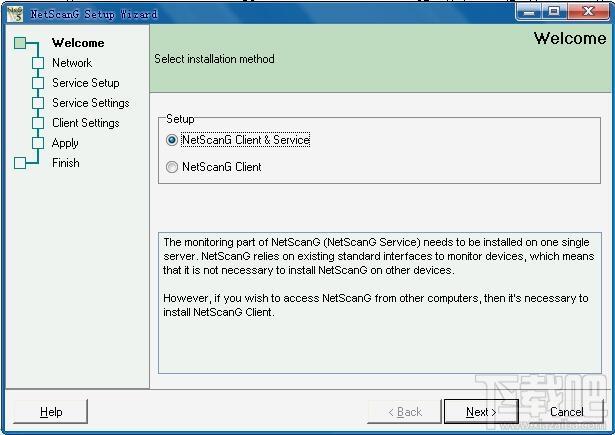Open Help for the wizard
The height and width of the screenshot is (435, 615).
tap(51, 411)
